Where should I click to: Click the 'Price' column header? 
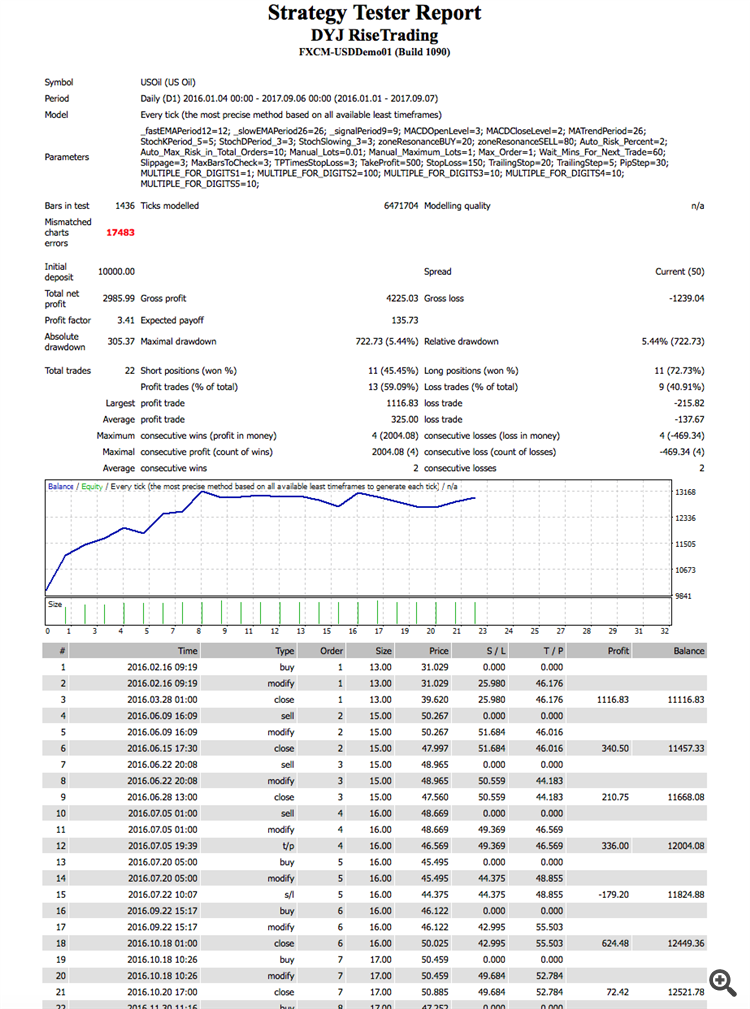(439, 651)
